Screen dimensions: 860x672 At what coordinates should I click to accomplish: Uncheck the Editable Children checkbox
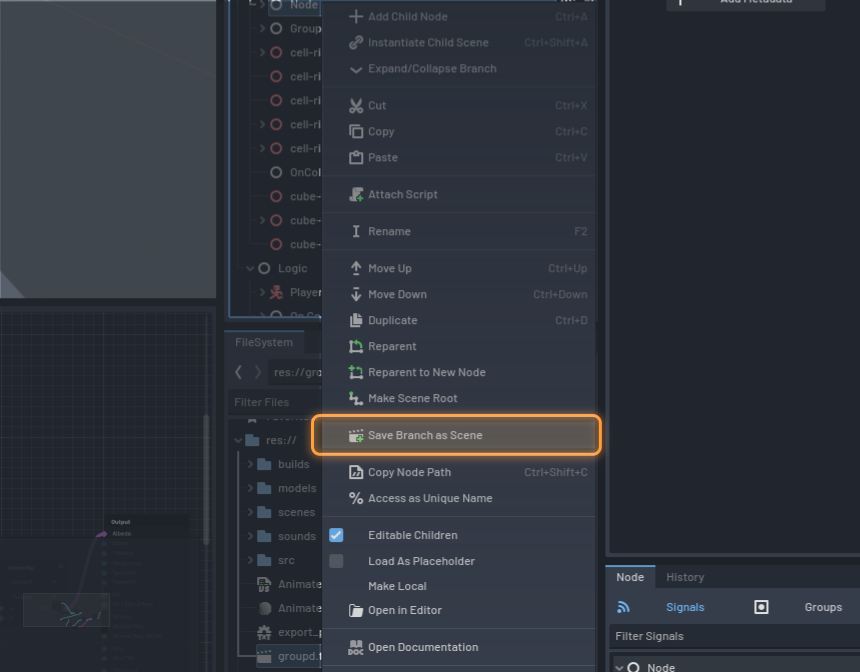click(337, 535)
